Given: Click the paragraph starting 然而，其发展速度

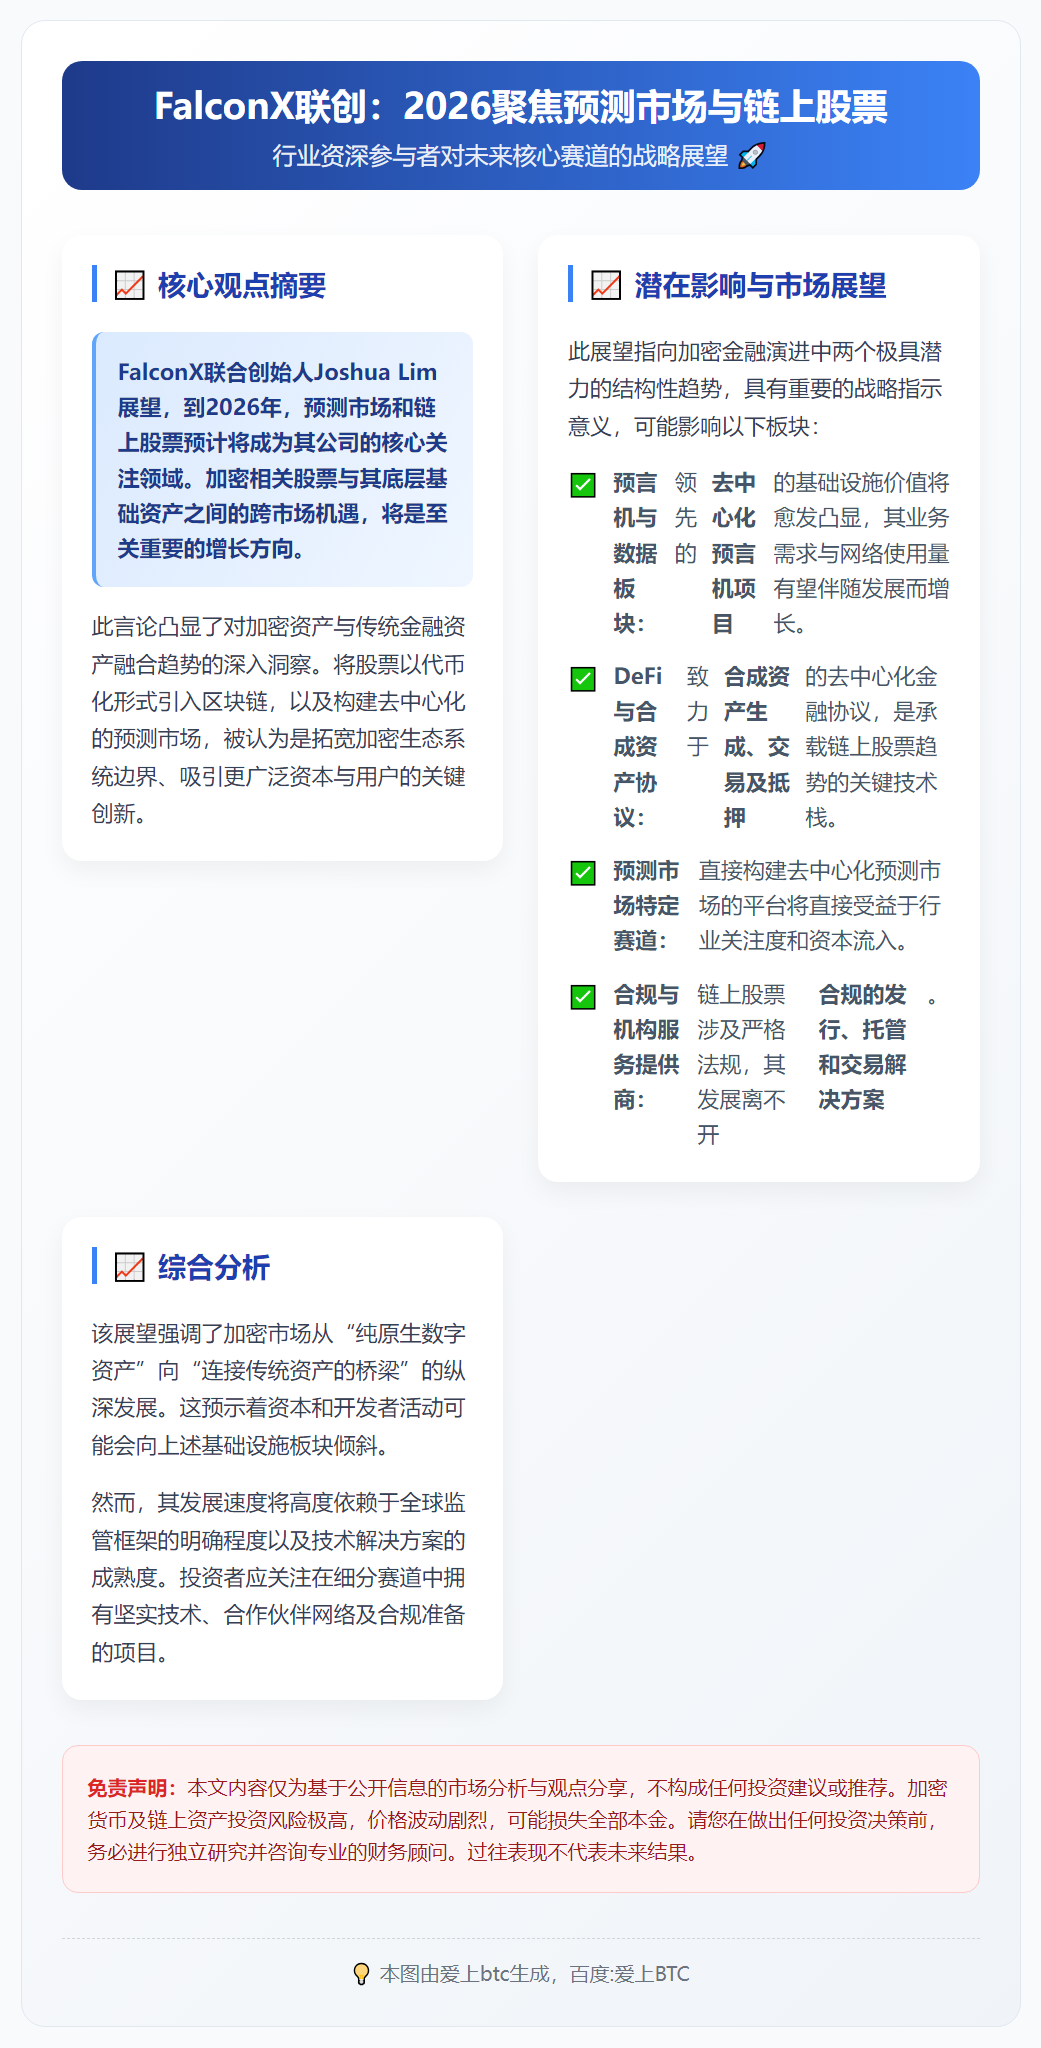Looking at the screenshot, I should [x=279, y=1578].
